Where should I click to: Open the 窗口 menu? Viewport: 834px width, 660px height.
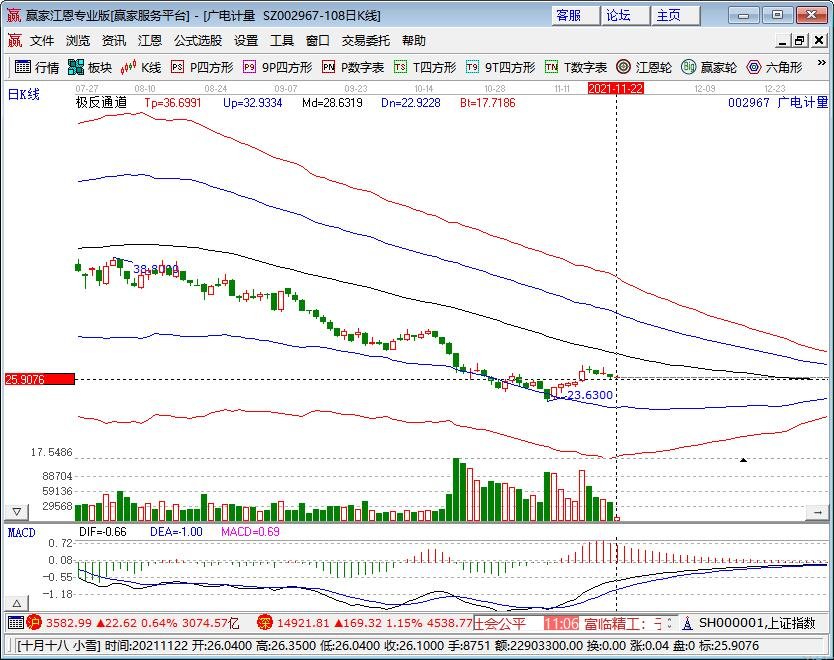point(318,40)
